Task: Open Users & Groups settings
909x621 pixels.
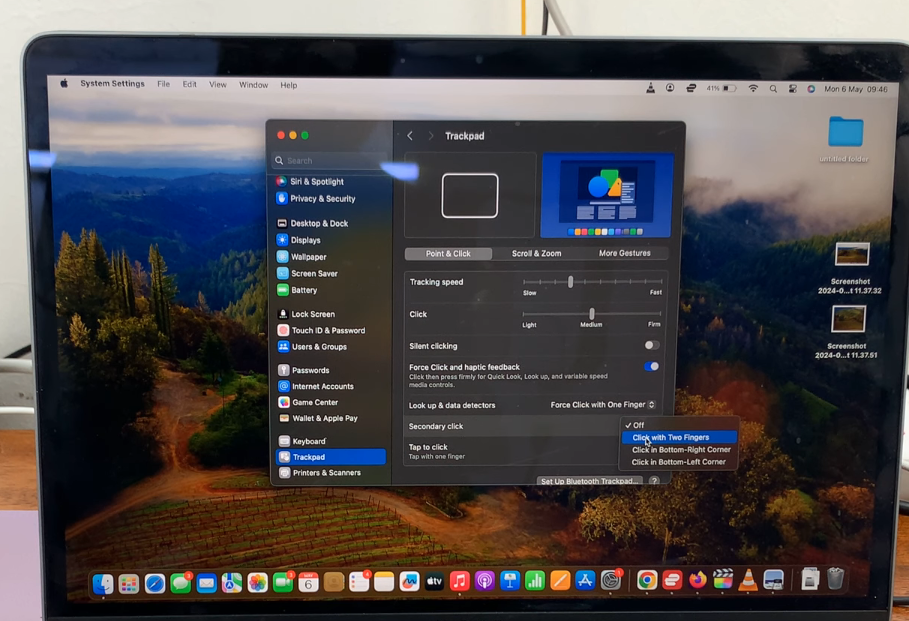Action: pos(319,347)
